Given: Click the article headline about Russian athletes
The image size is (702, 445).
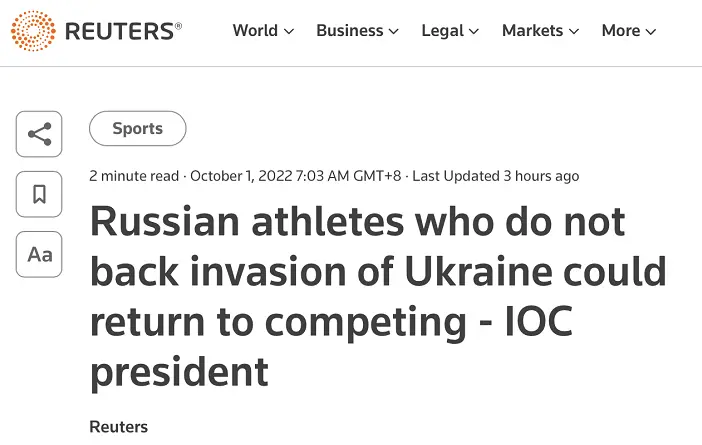Looking at the screenshot, I should [378, 296].
